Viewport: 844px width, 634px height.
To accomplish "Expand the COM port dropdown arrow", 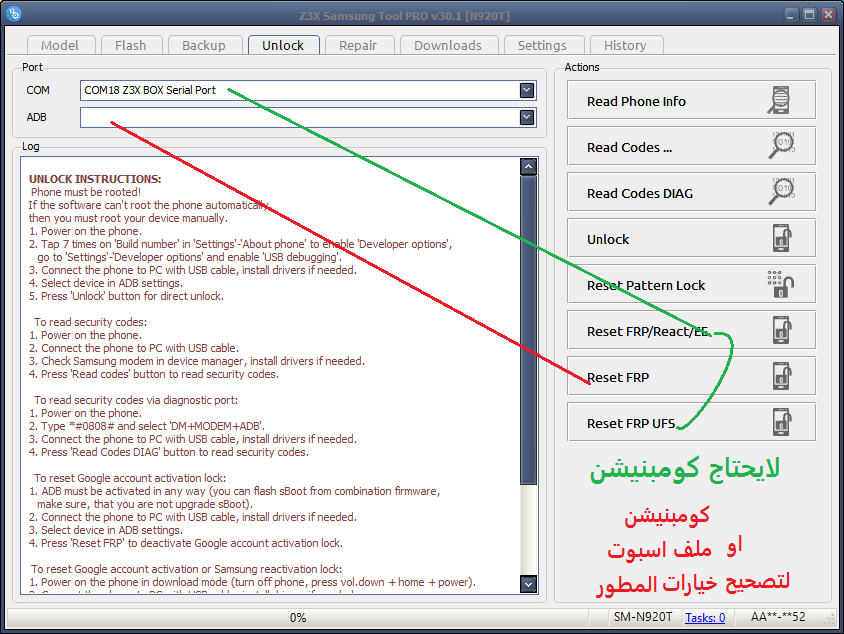I will click(x=527, y=90).
